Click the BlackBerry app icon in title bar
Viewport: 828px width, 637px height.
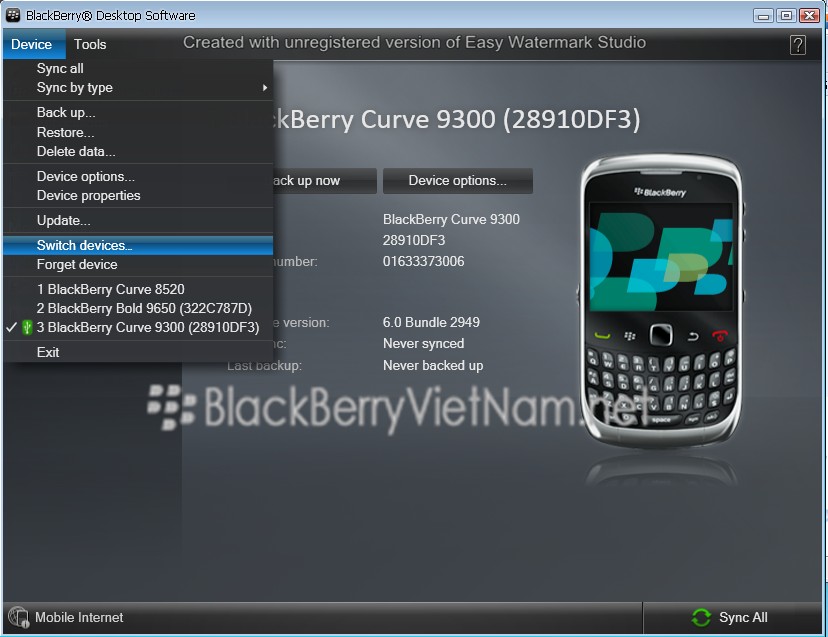click(x=13, y=15)
